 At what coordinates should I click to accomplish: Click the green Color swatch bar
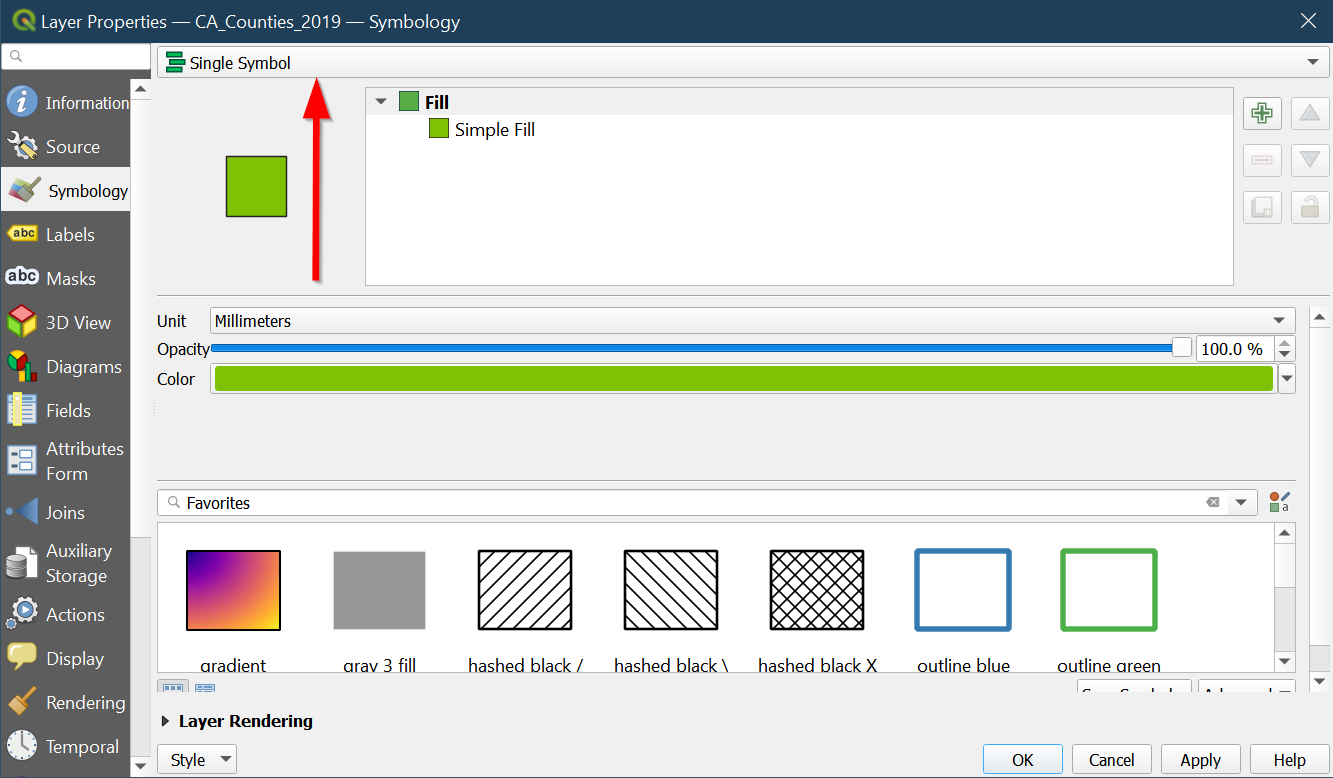point(743,379)
